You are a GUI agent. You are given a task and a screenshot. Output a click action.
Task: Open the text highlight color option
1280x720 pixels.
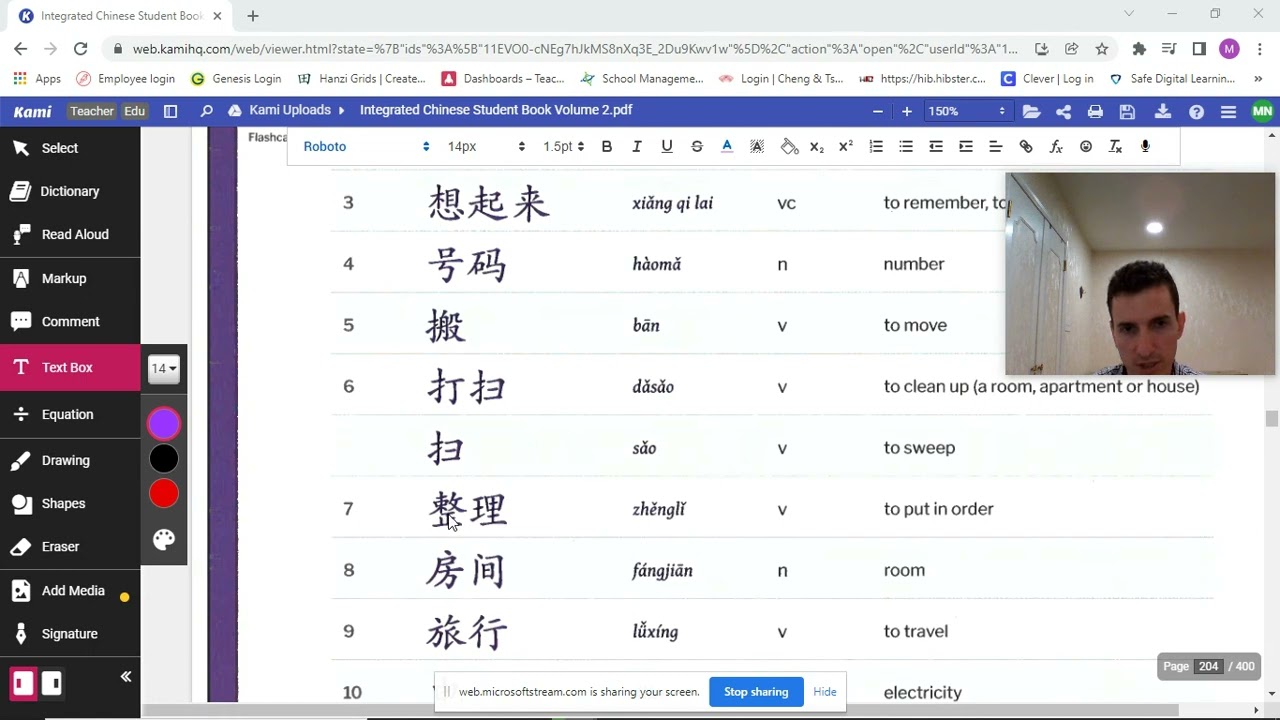pyautogui.click(x=757, y=147)
